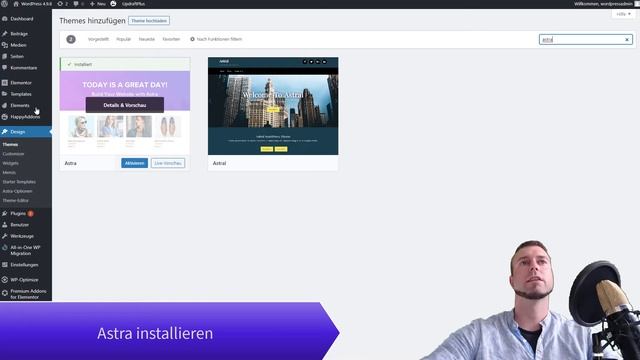This screenshot has width=640, height=360.
Task: Open Themes submenu item
Action: click(10, 144)
